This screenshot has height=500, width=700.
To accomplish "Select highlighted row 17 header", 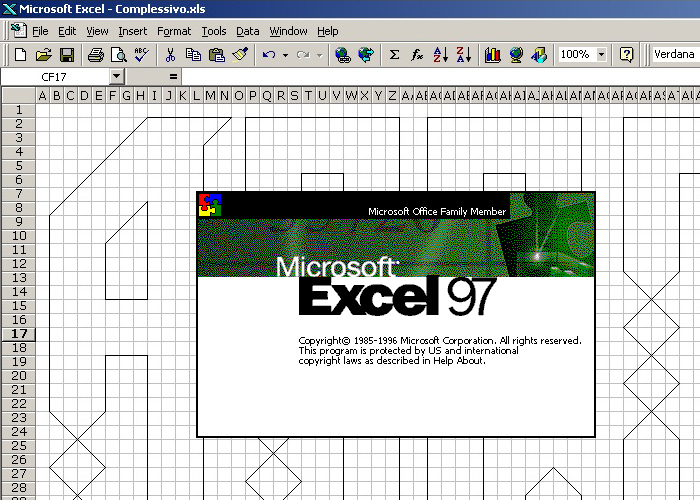I will click(18, 334).
